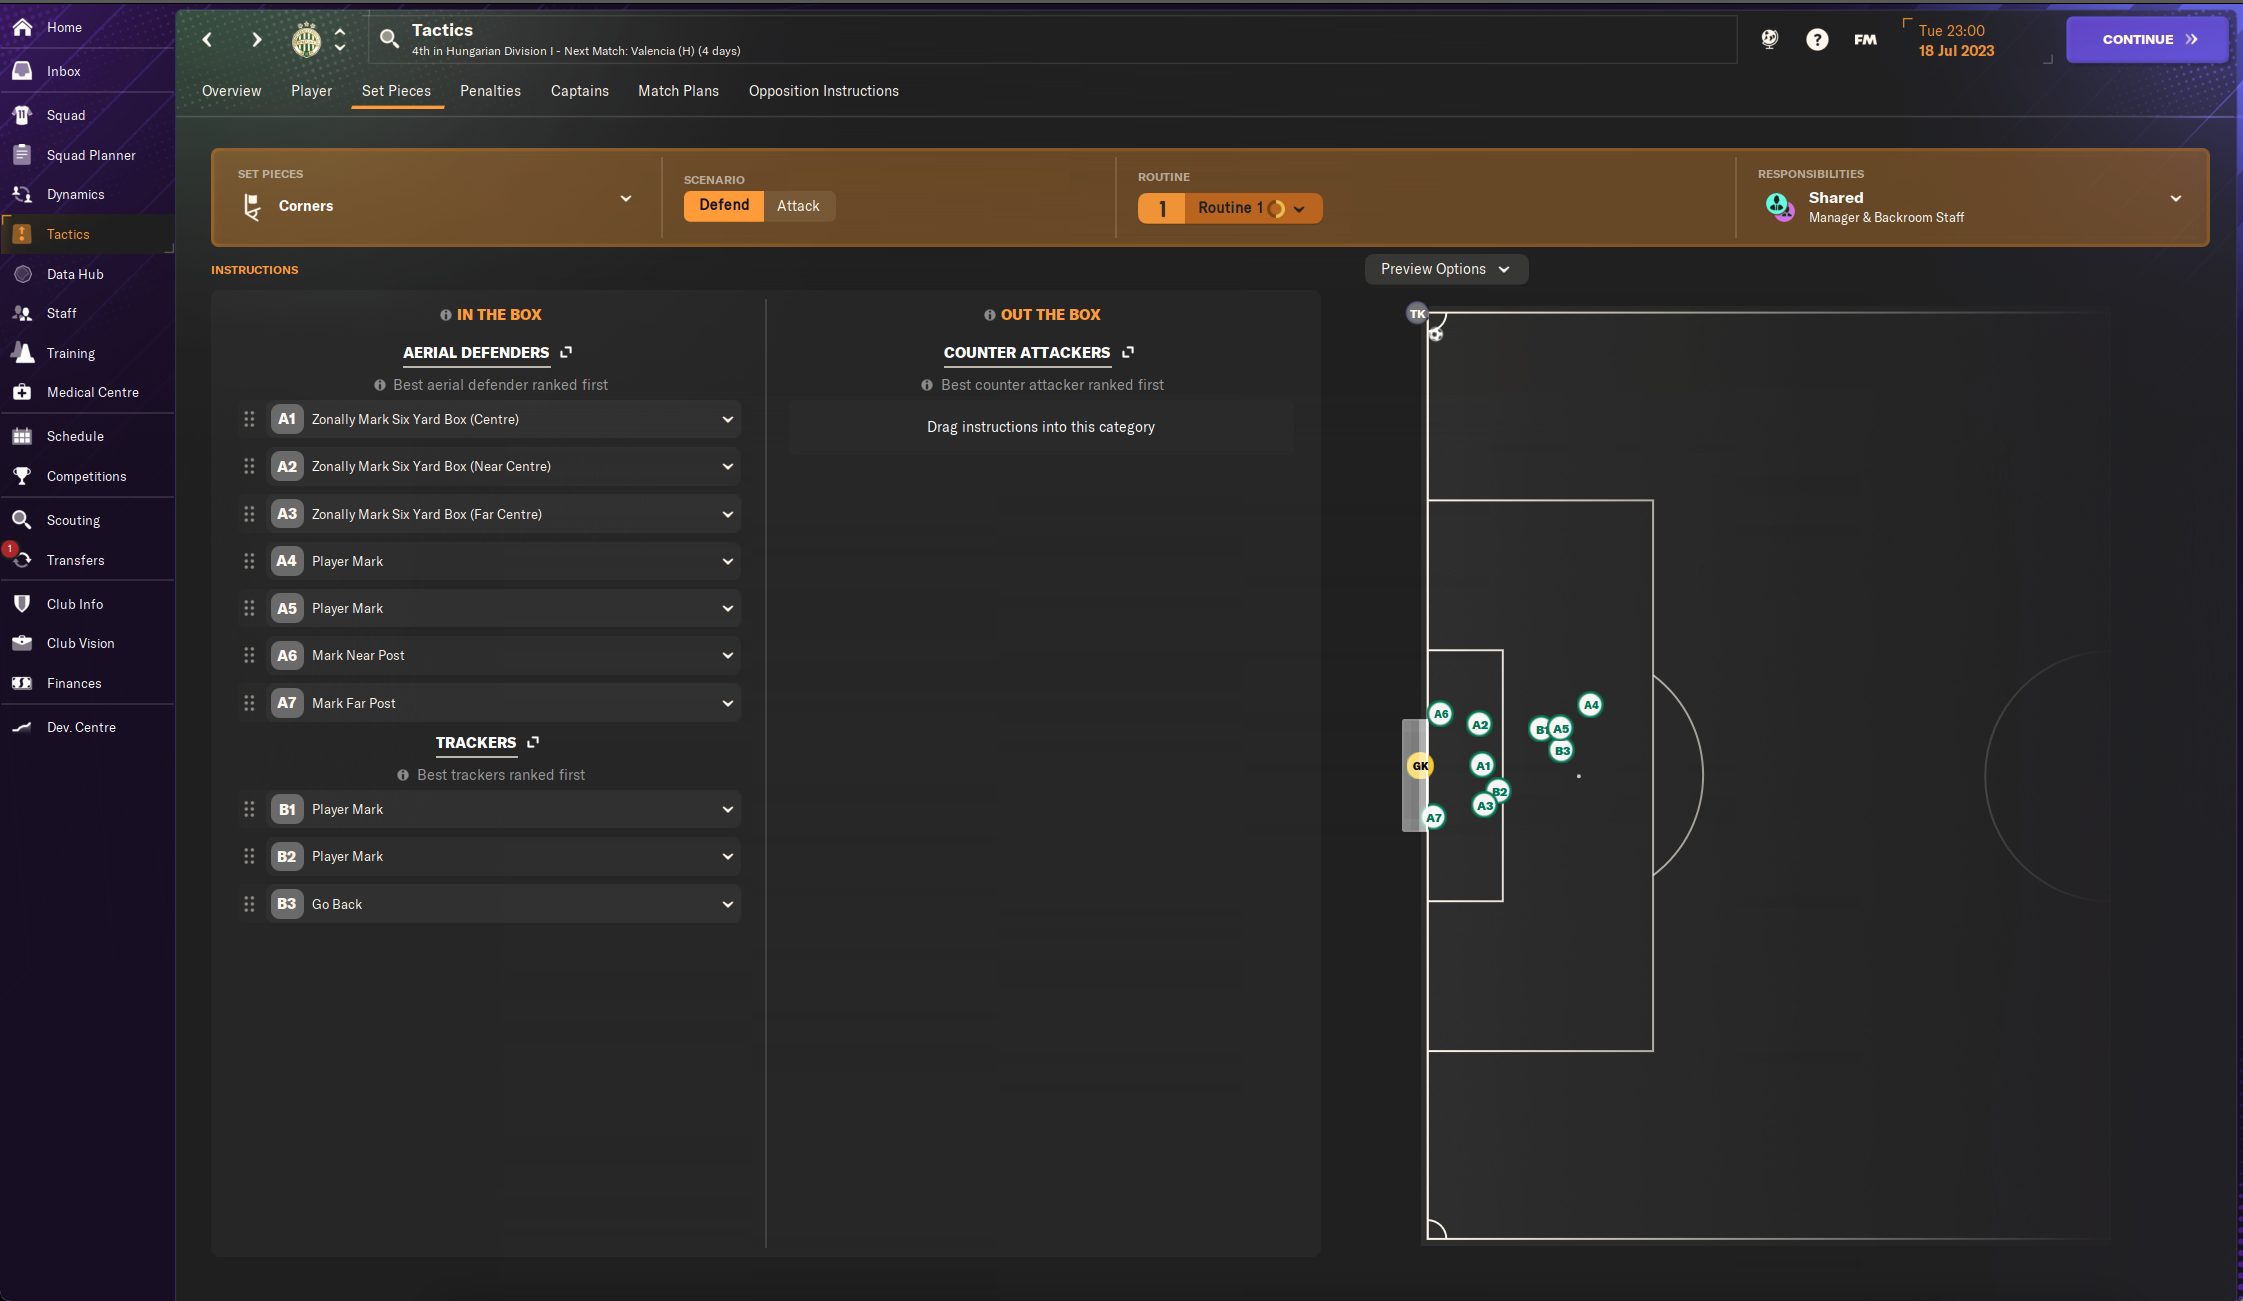This screenshot has height=1301, width=2243.
Task: Open the Routine 1 dropdown
Action: coord(1230,208)
